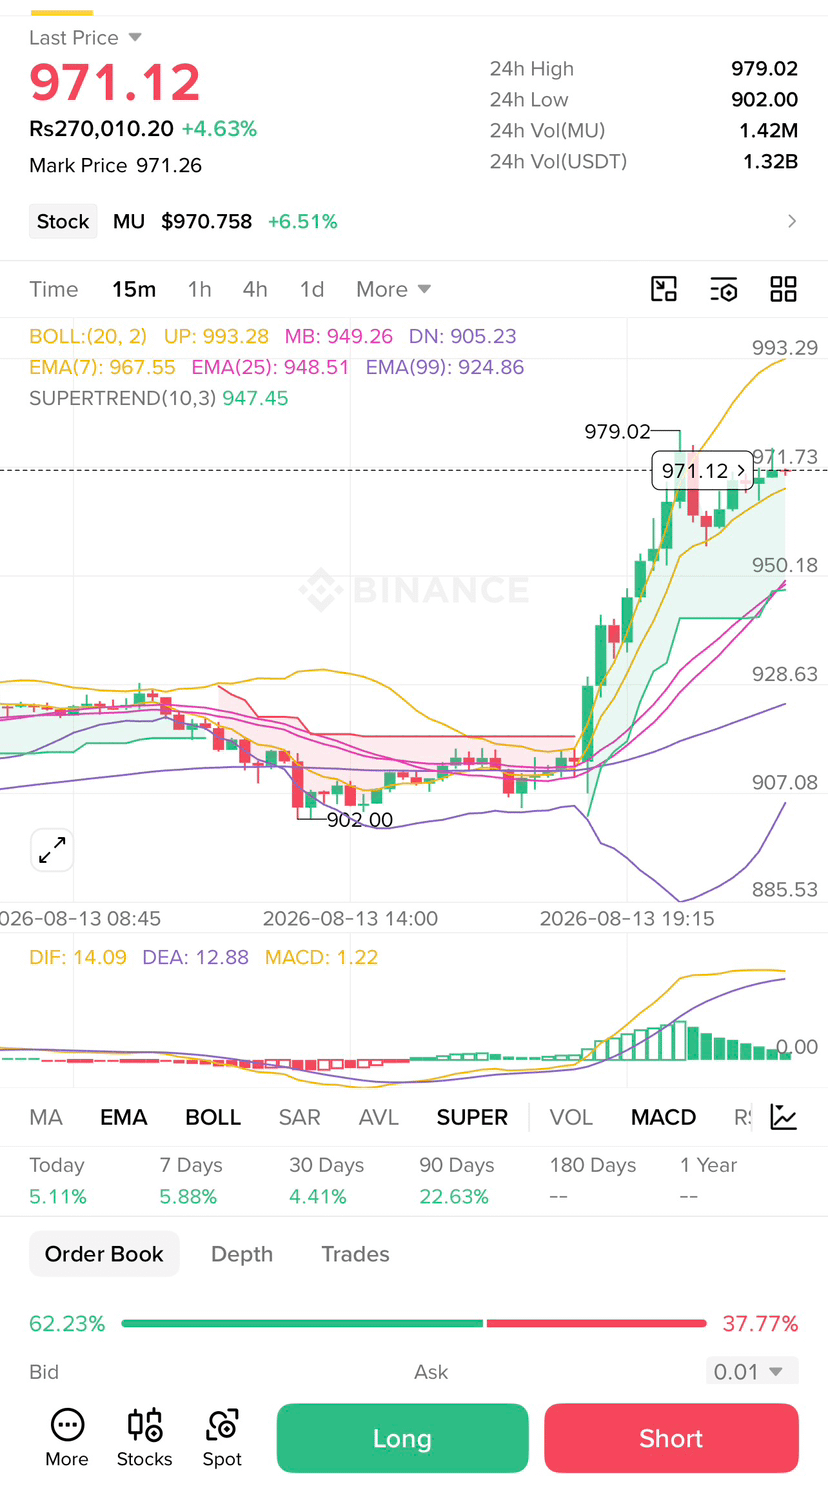828x1502 pixels.
Task: Click the 979.02 high marker on chart
Action: pyautogui.click(x=617, y=431)
